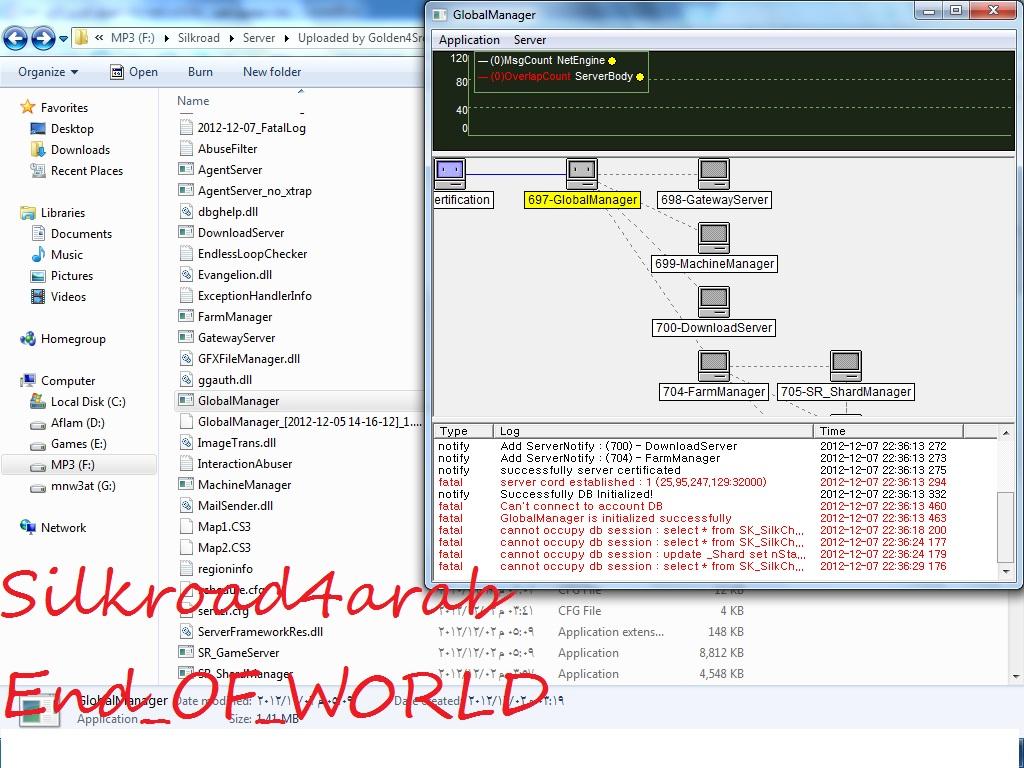Click Open in the Explorer toolbar

pyautogui.click(x=134, y=72)
